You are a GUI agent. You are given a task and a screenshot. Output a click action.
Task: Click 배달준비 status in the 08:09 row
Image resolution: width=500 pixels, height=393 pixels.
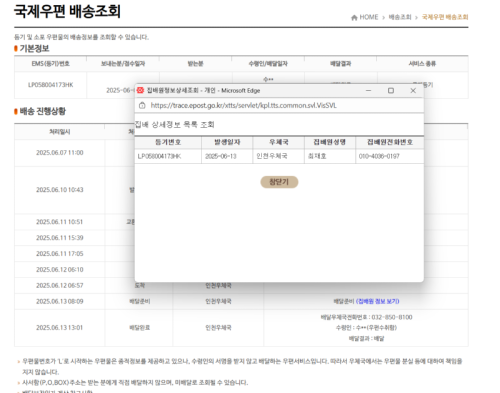[140, 302]
